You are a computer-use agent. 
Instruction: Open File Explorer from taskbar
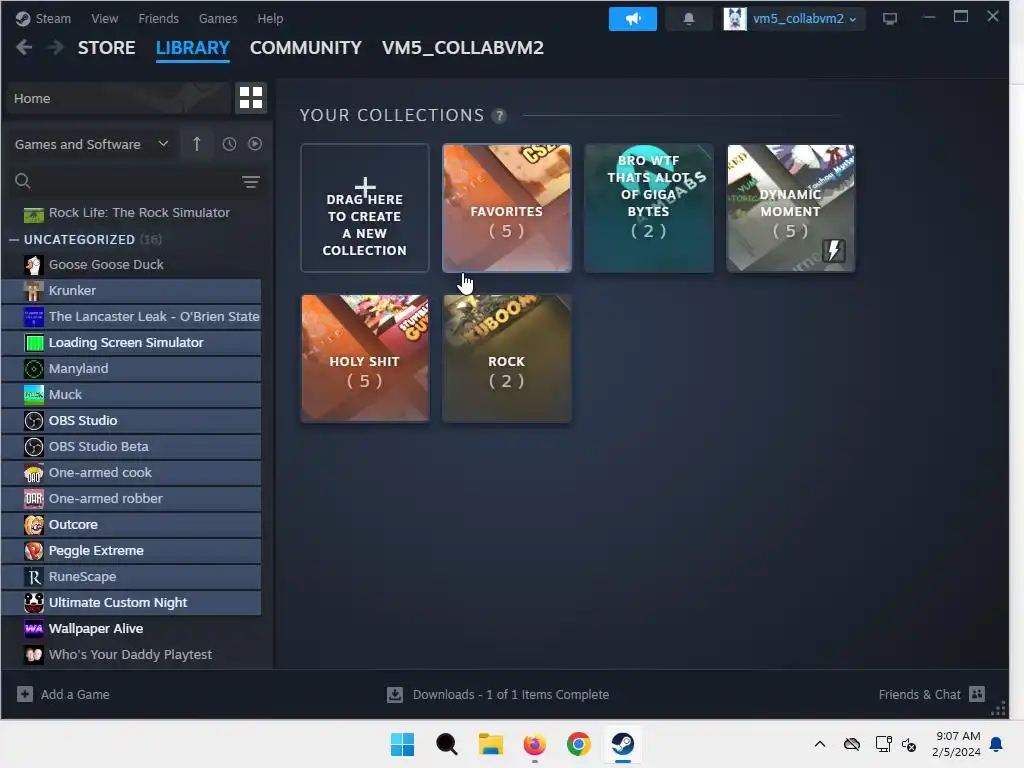coord(490,744)
